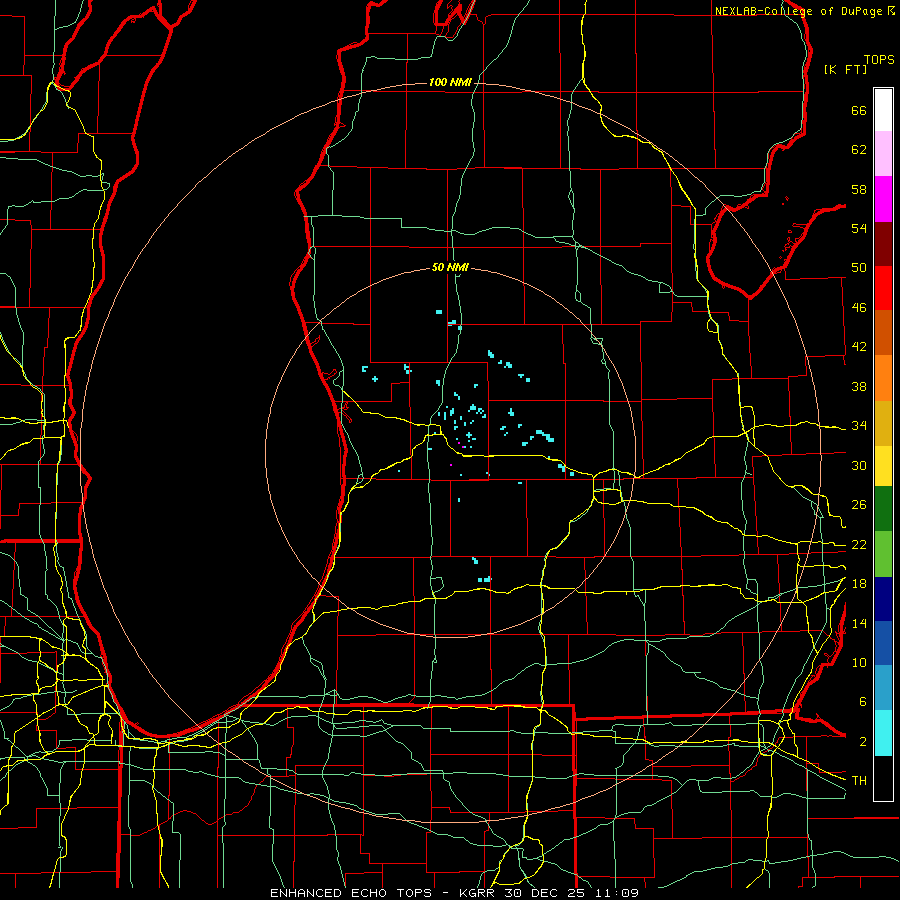900x900 pixels.
Task: Click the TH threshold label
Action: coord(859,781)
